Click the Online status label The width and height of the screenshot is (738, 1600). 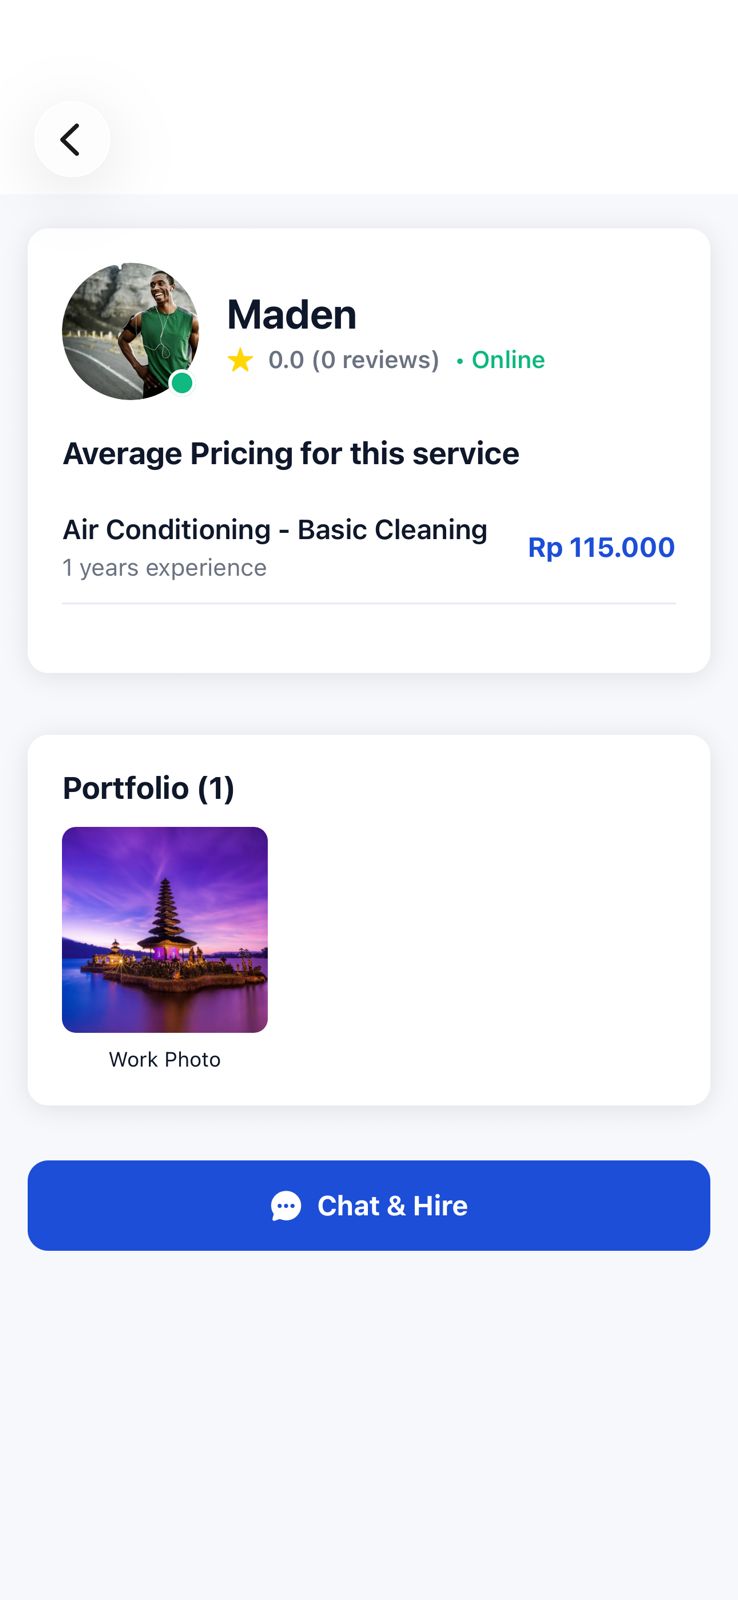(x=508, y=360)
